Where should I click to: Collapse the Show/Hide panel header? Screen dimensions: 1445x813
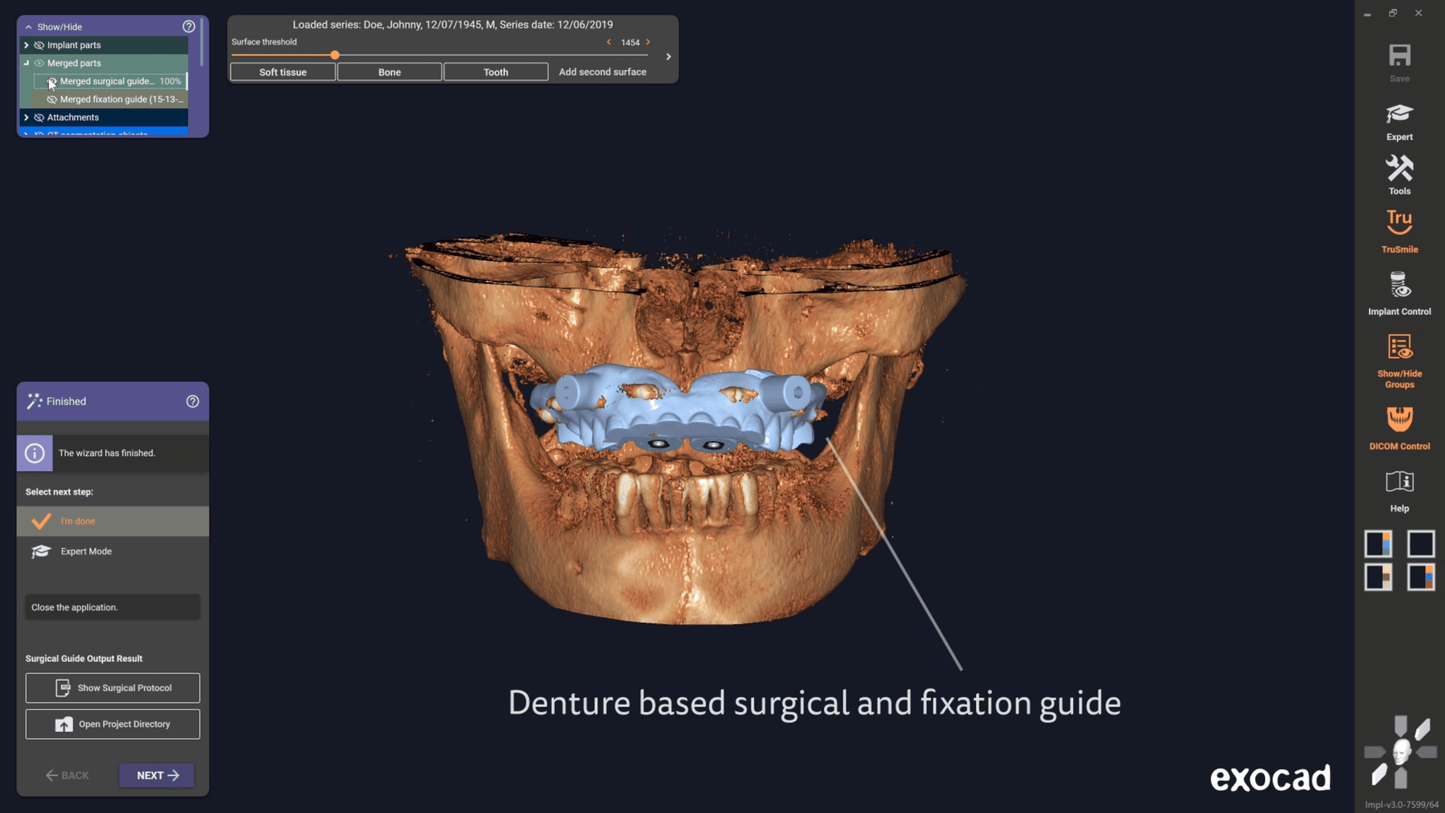[29, 27]
